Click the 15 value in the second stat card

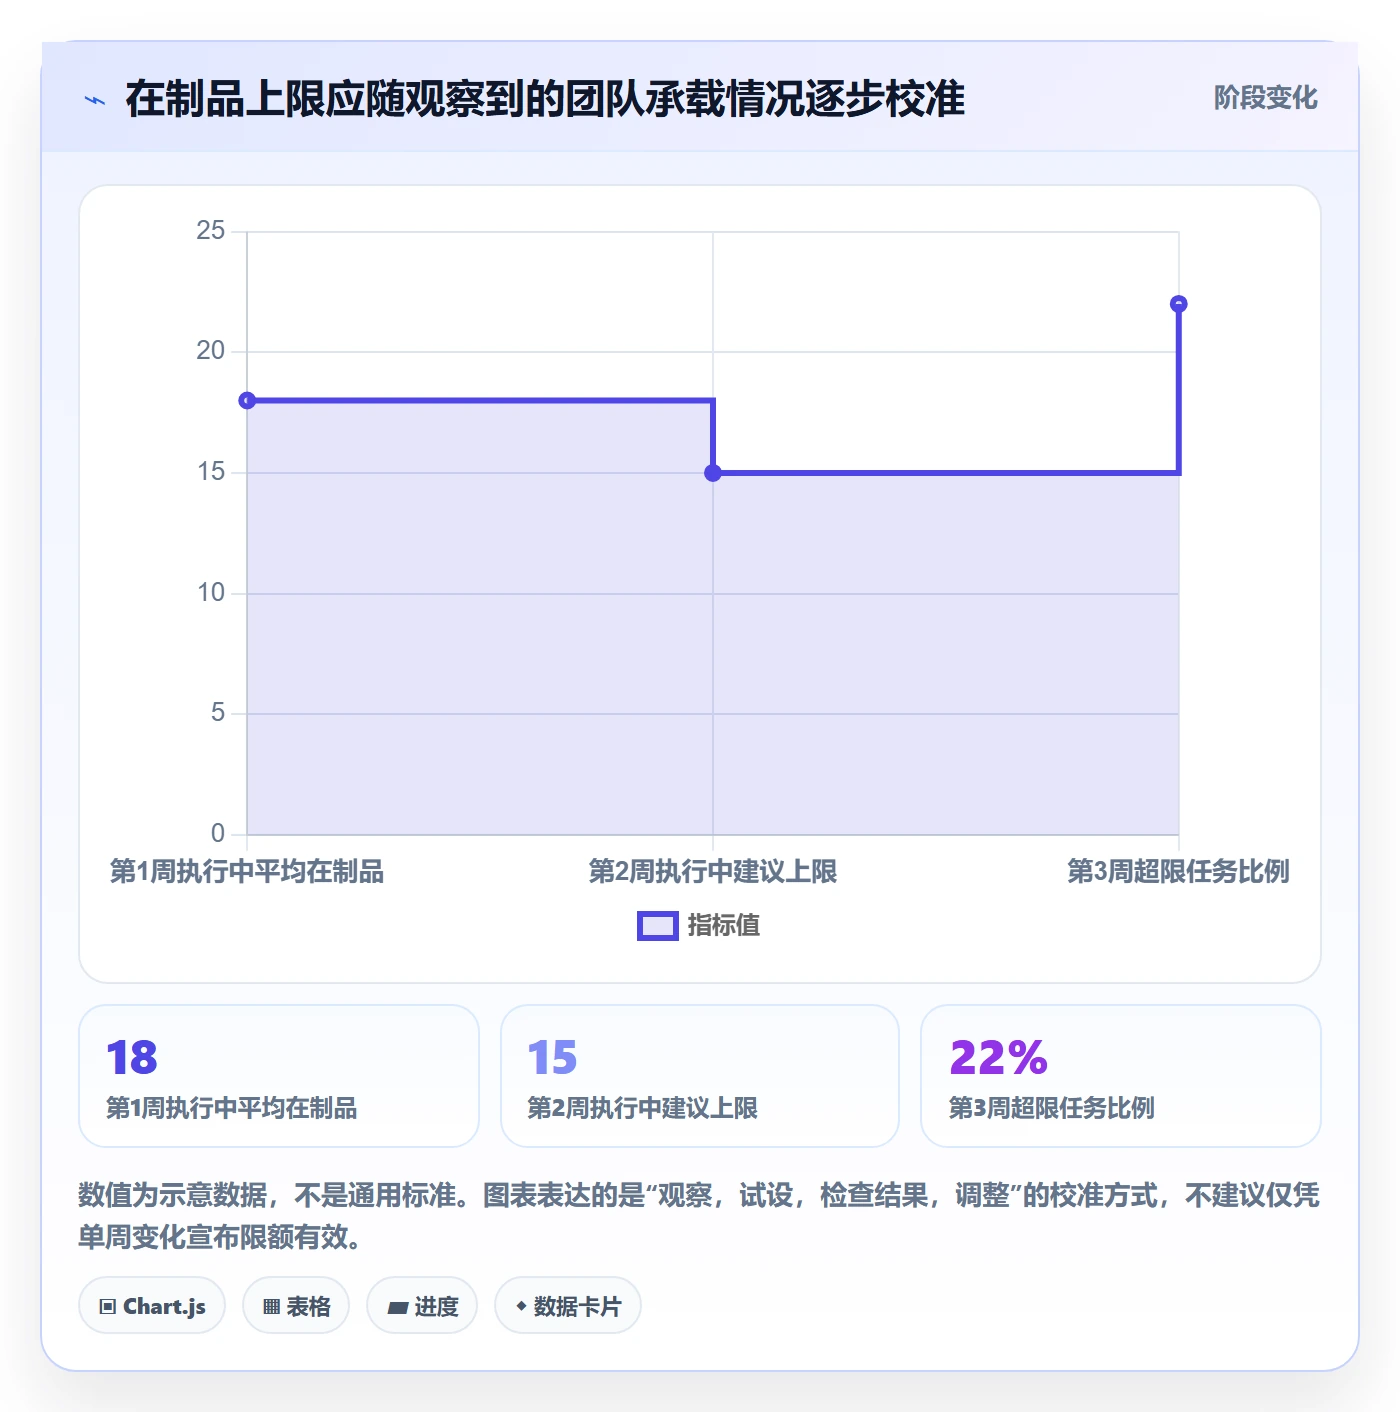point(553,1057)
